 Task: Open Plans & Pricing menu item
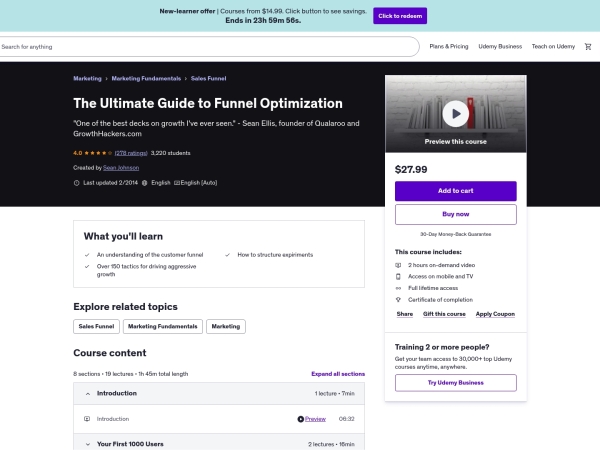(449, 46)
